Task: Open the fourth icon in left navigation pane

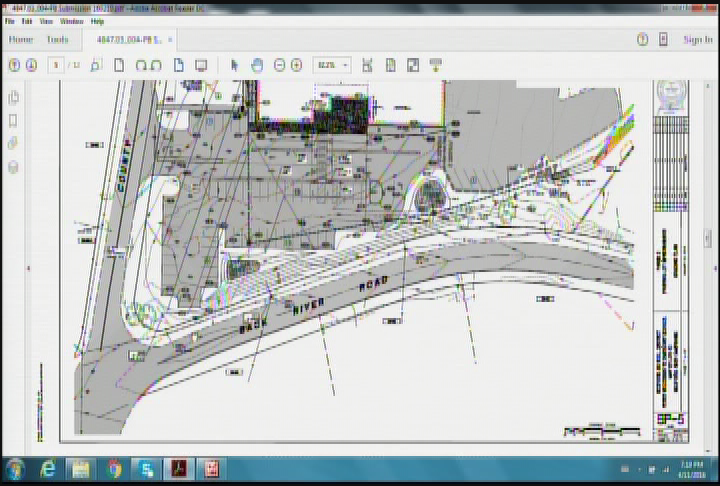Action: click(13, 167)
